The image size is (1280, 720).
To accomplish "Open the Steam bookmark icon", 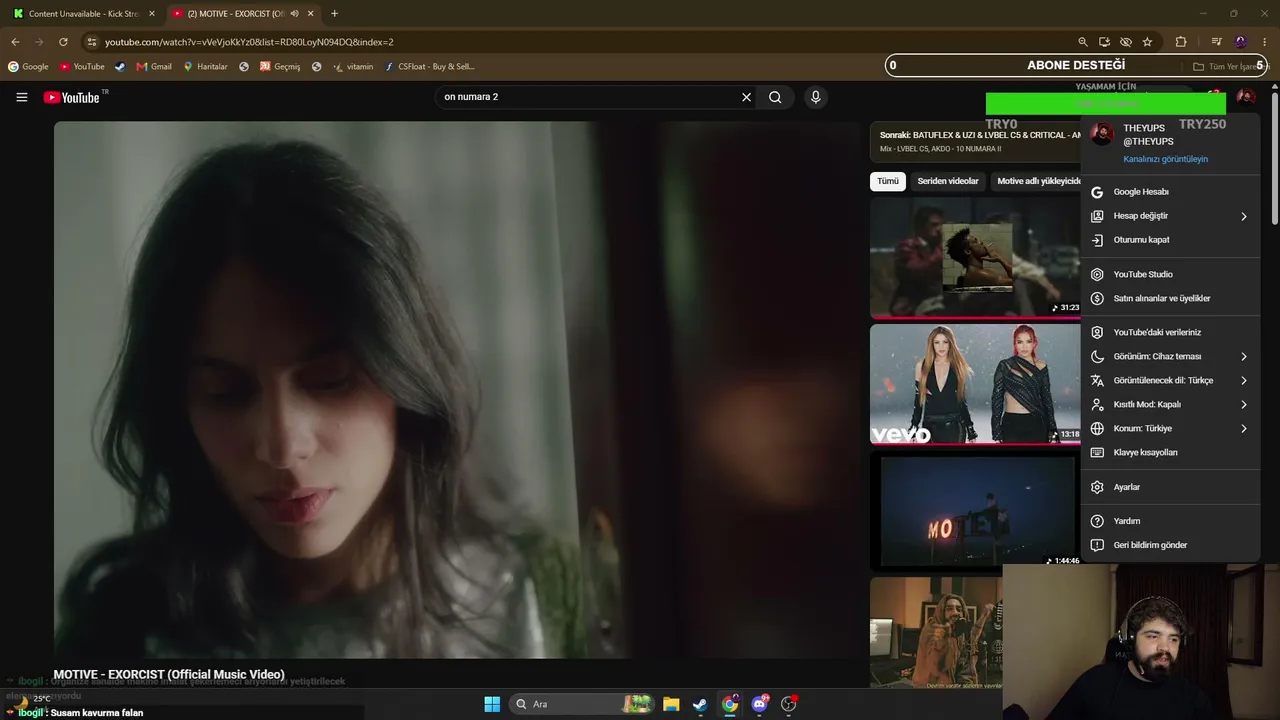I will click(x=120, y=67).
